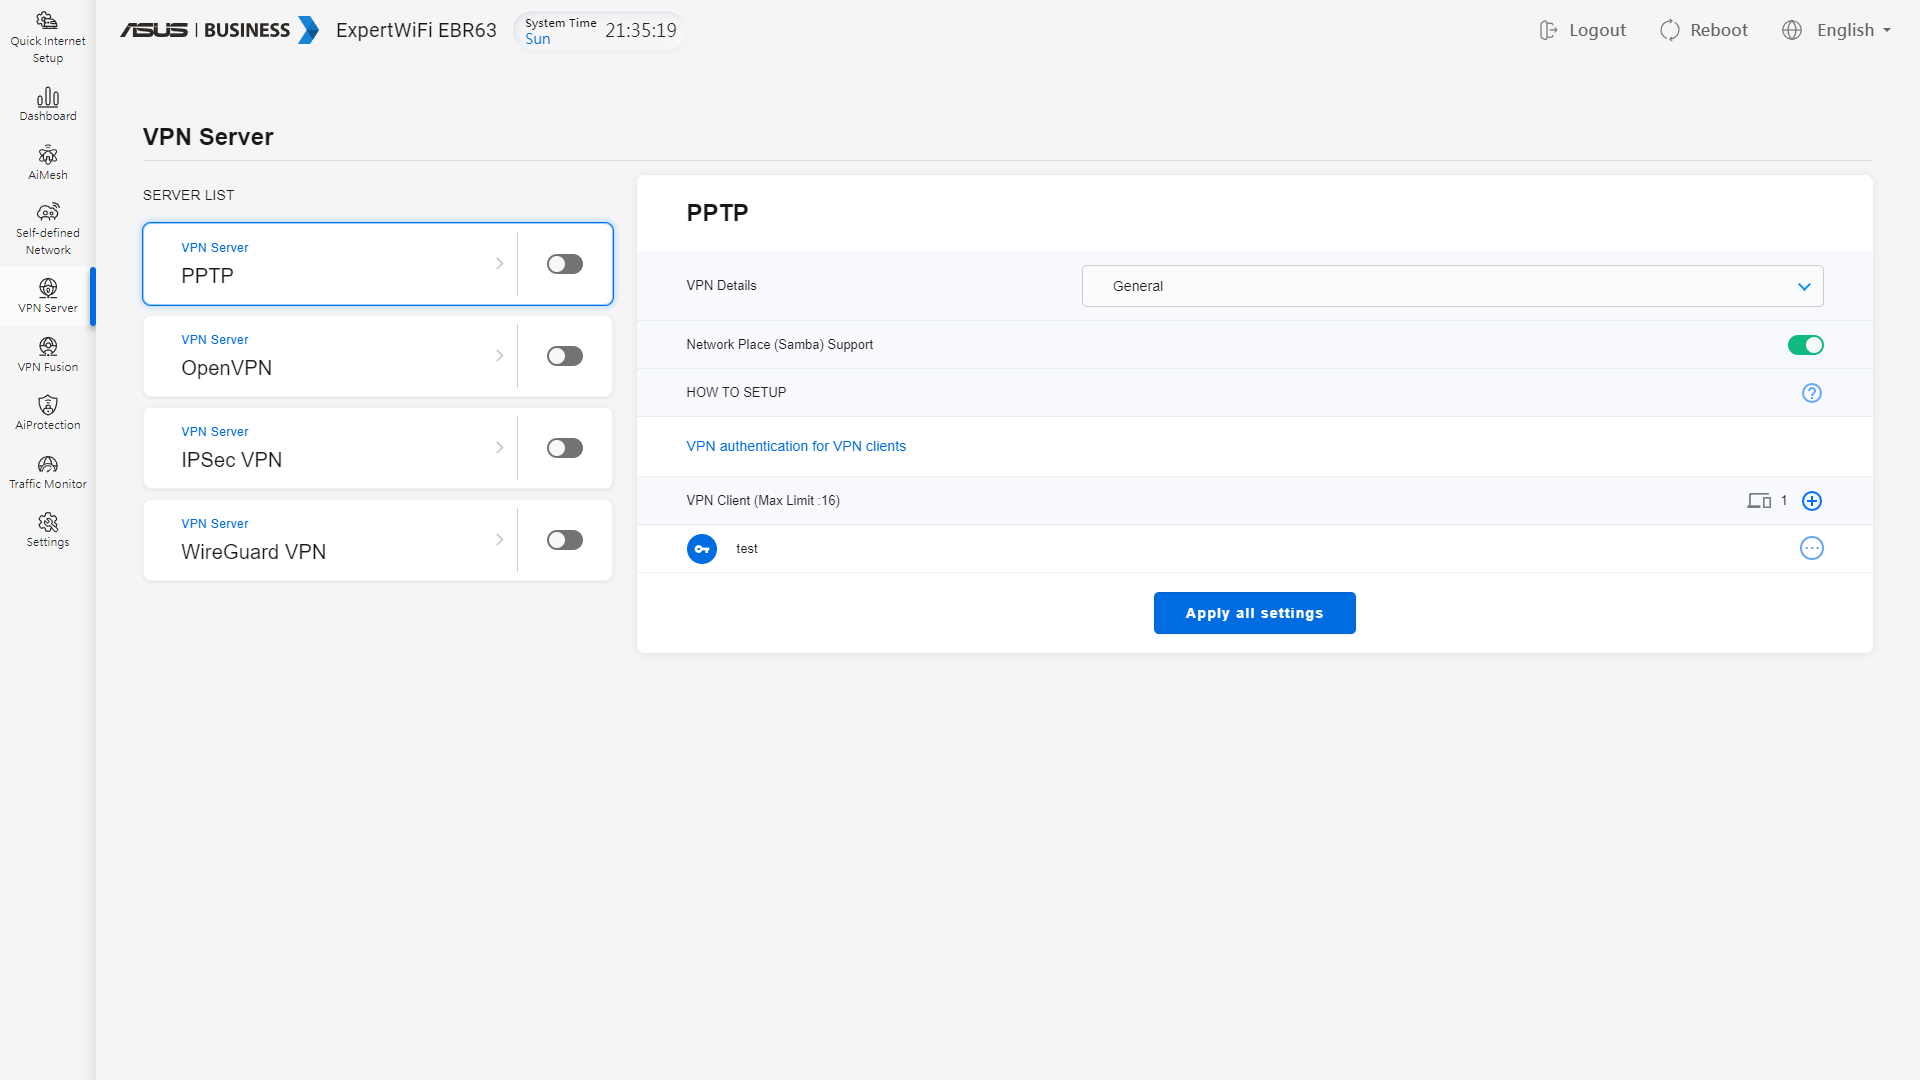
Task: Open Dashboard from the sidebar
Action: pos(47,104)
